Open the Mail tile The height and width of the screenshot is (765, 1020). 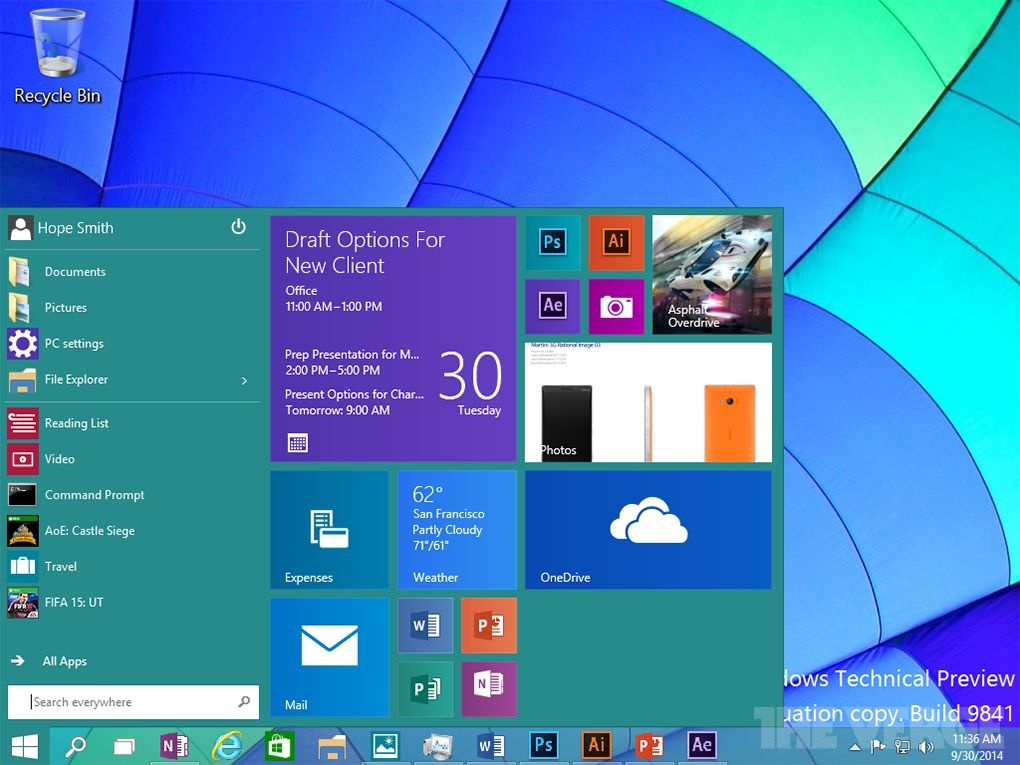tap(329, 657)
